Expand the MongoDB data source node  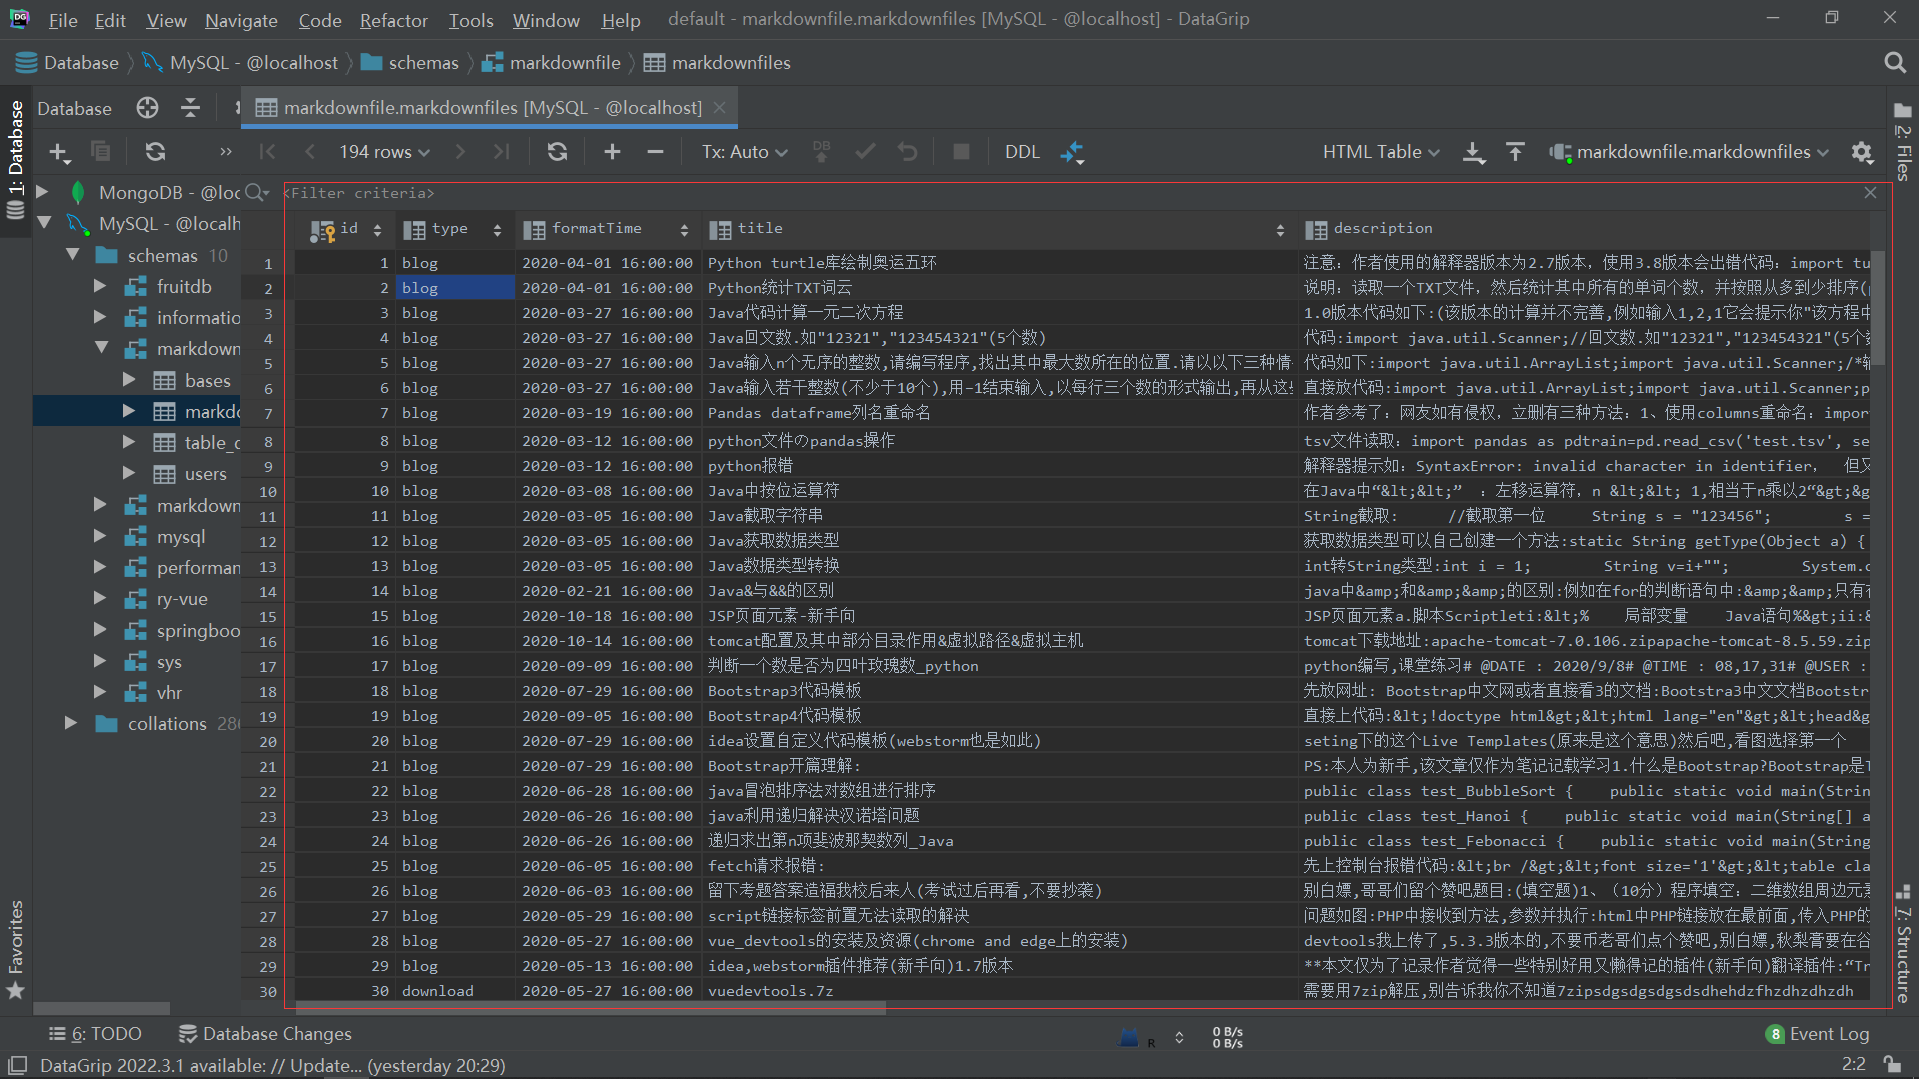pos(42,191)
